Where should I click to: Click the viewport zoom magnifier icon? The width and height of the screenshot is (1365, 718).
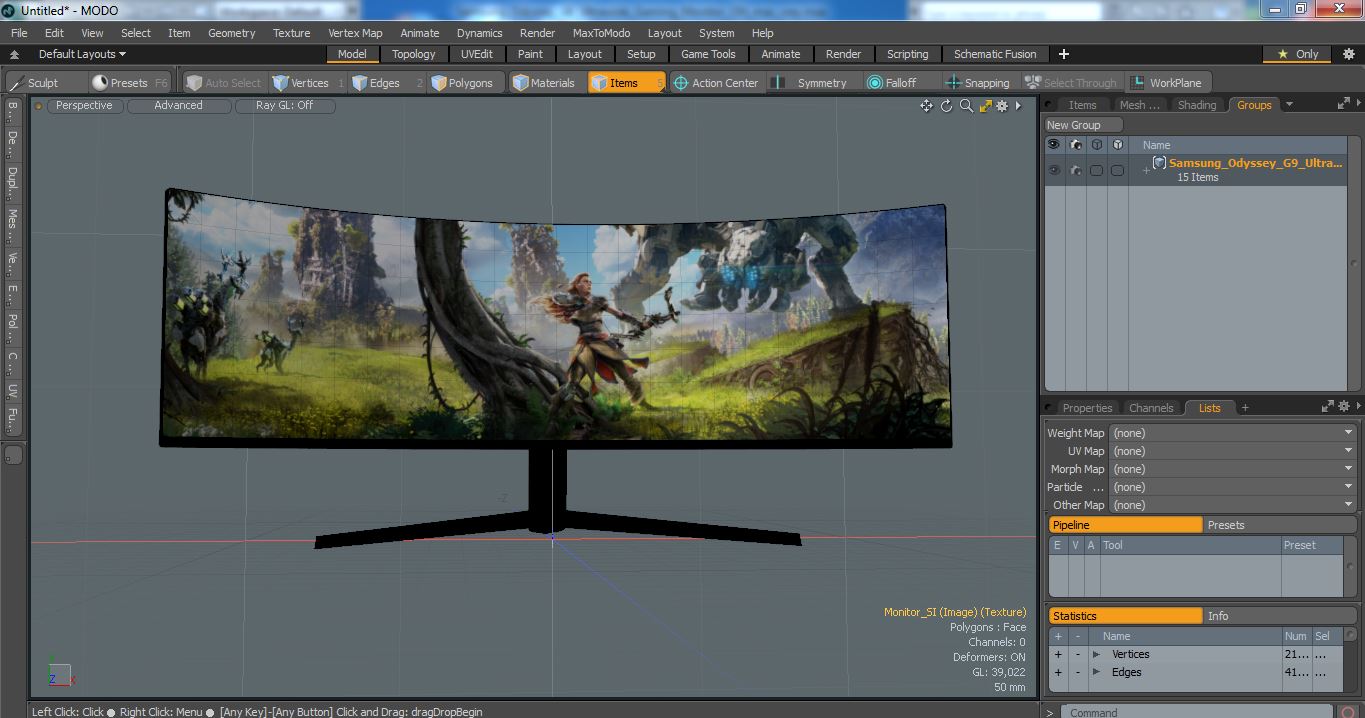tap(966, 106)
